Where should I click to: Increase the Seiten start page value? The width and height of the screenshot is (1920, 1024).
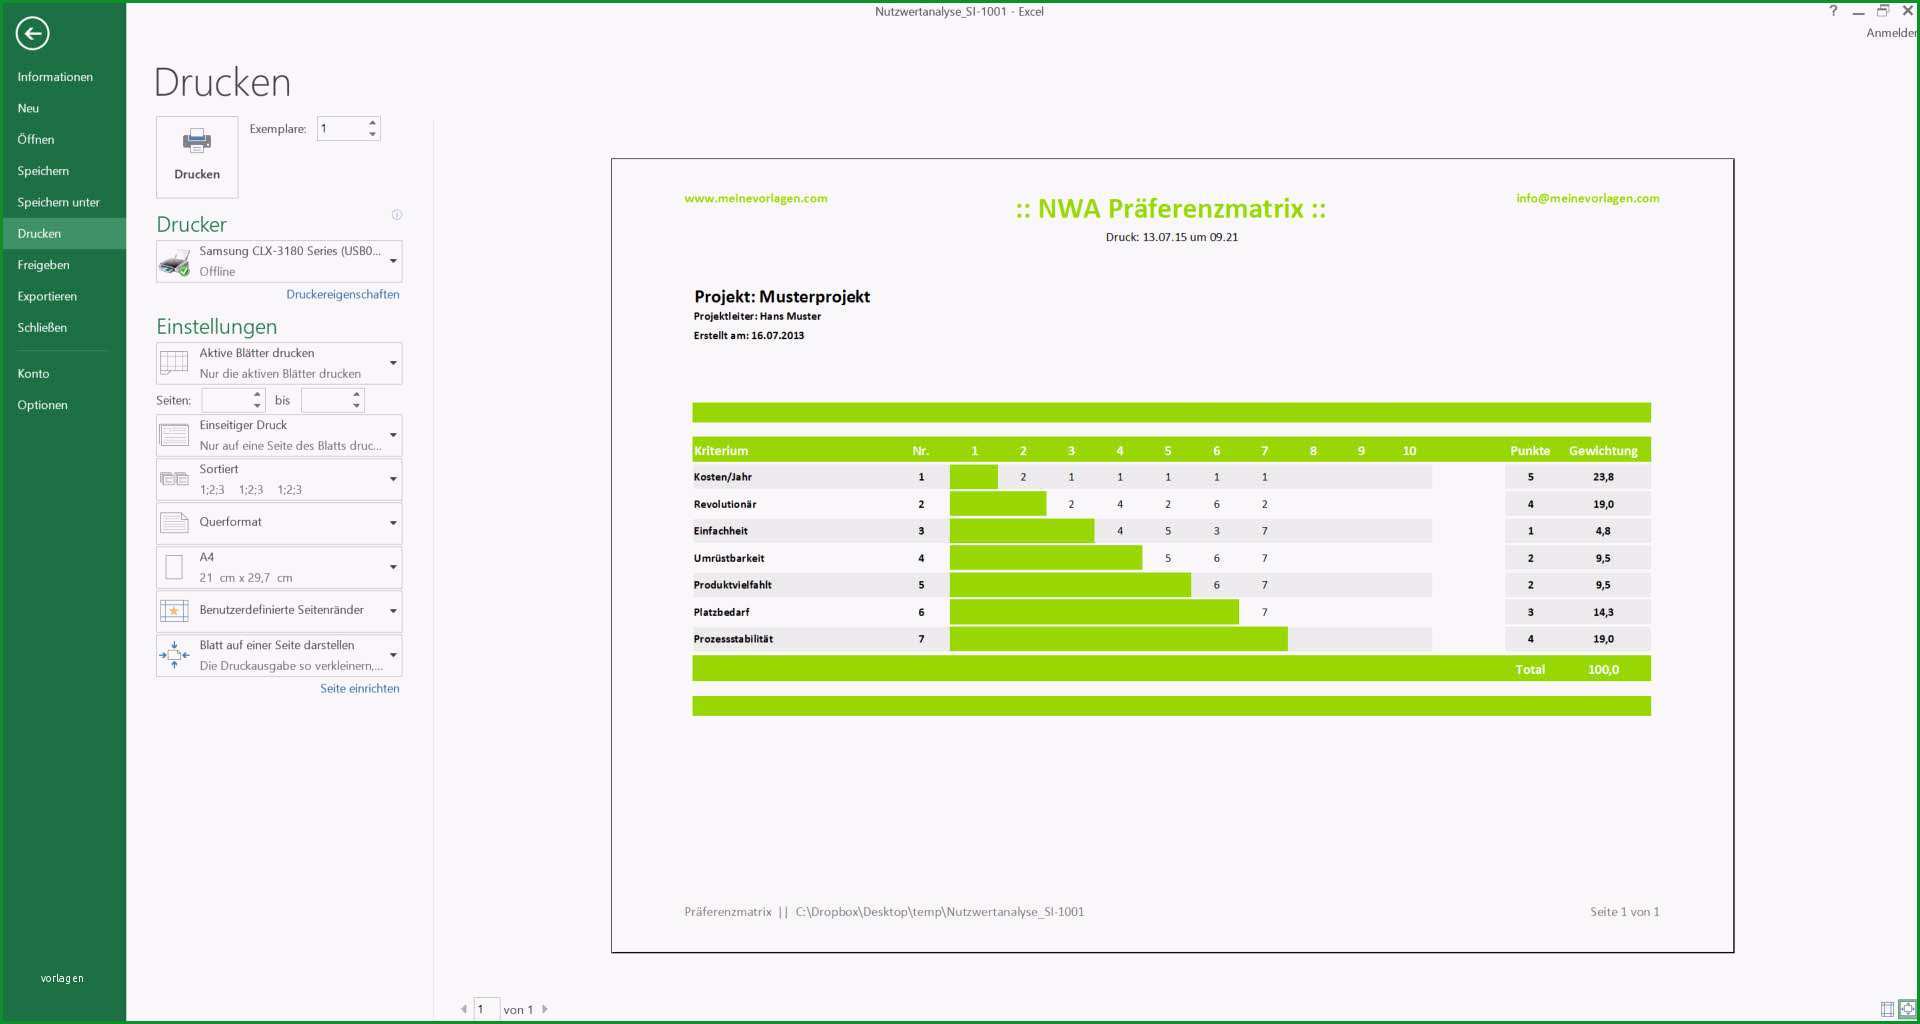click(257, 395)
